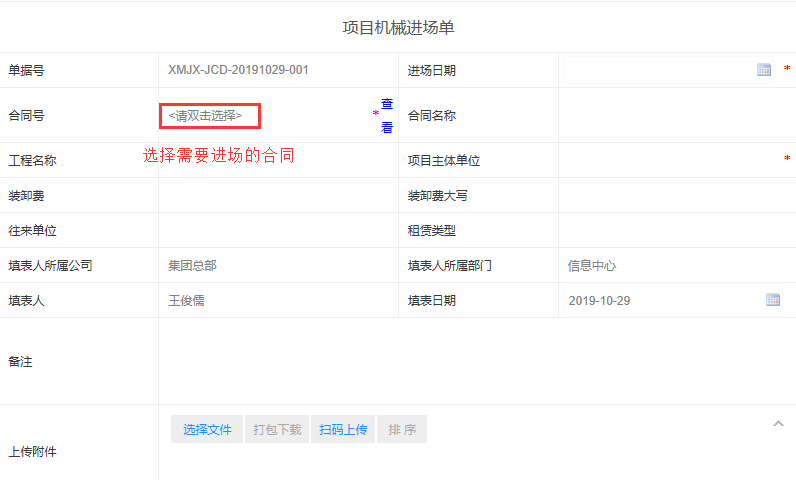796x484 pixels.
Task: Click the 王俊儒 filler name value
Action: 186,301
